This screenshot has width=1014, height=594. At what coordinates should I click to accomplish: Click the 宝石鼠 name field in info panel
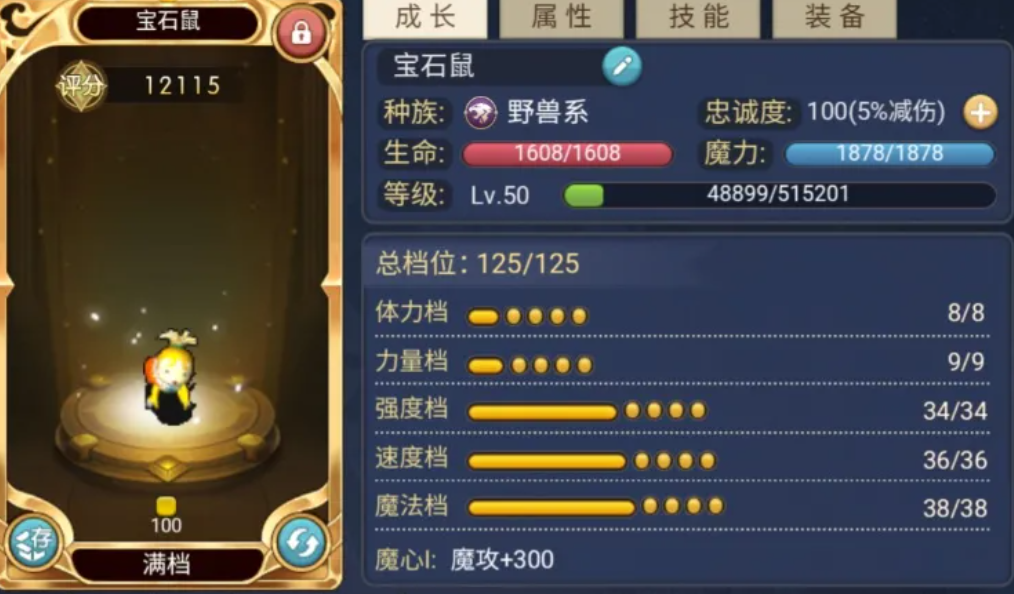(491, 66)
